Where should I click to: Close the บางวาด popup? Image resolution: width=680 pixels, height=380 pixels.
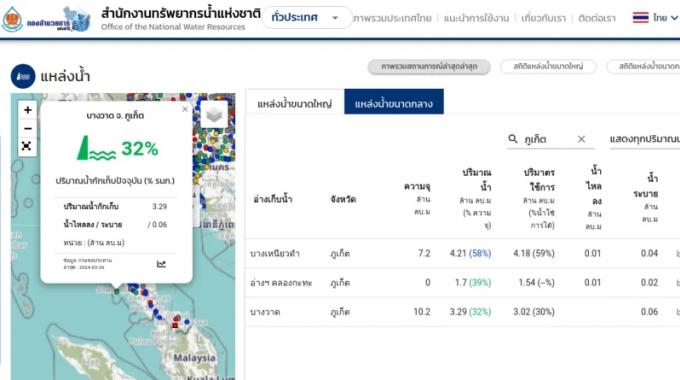[185, 109]
